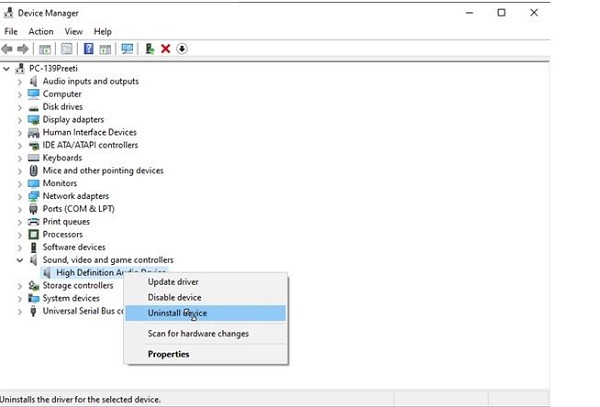
Task: Select Uninstall device in context menu
Action: pyautogui.click(x=205, y=313)
